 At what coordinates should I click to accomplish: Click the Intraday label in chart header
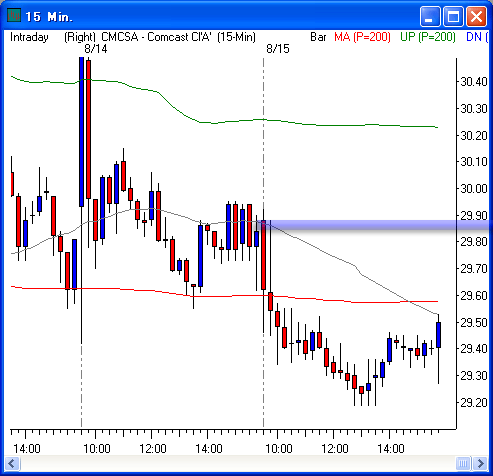pyautogui.click(x=29, y=37)
